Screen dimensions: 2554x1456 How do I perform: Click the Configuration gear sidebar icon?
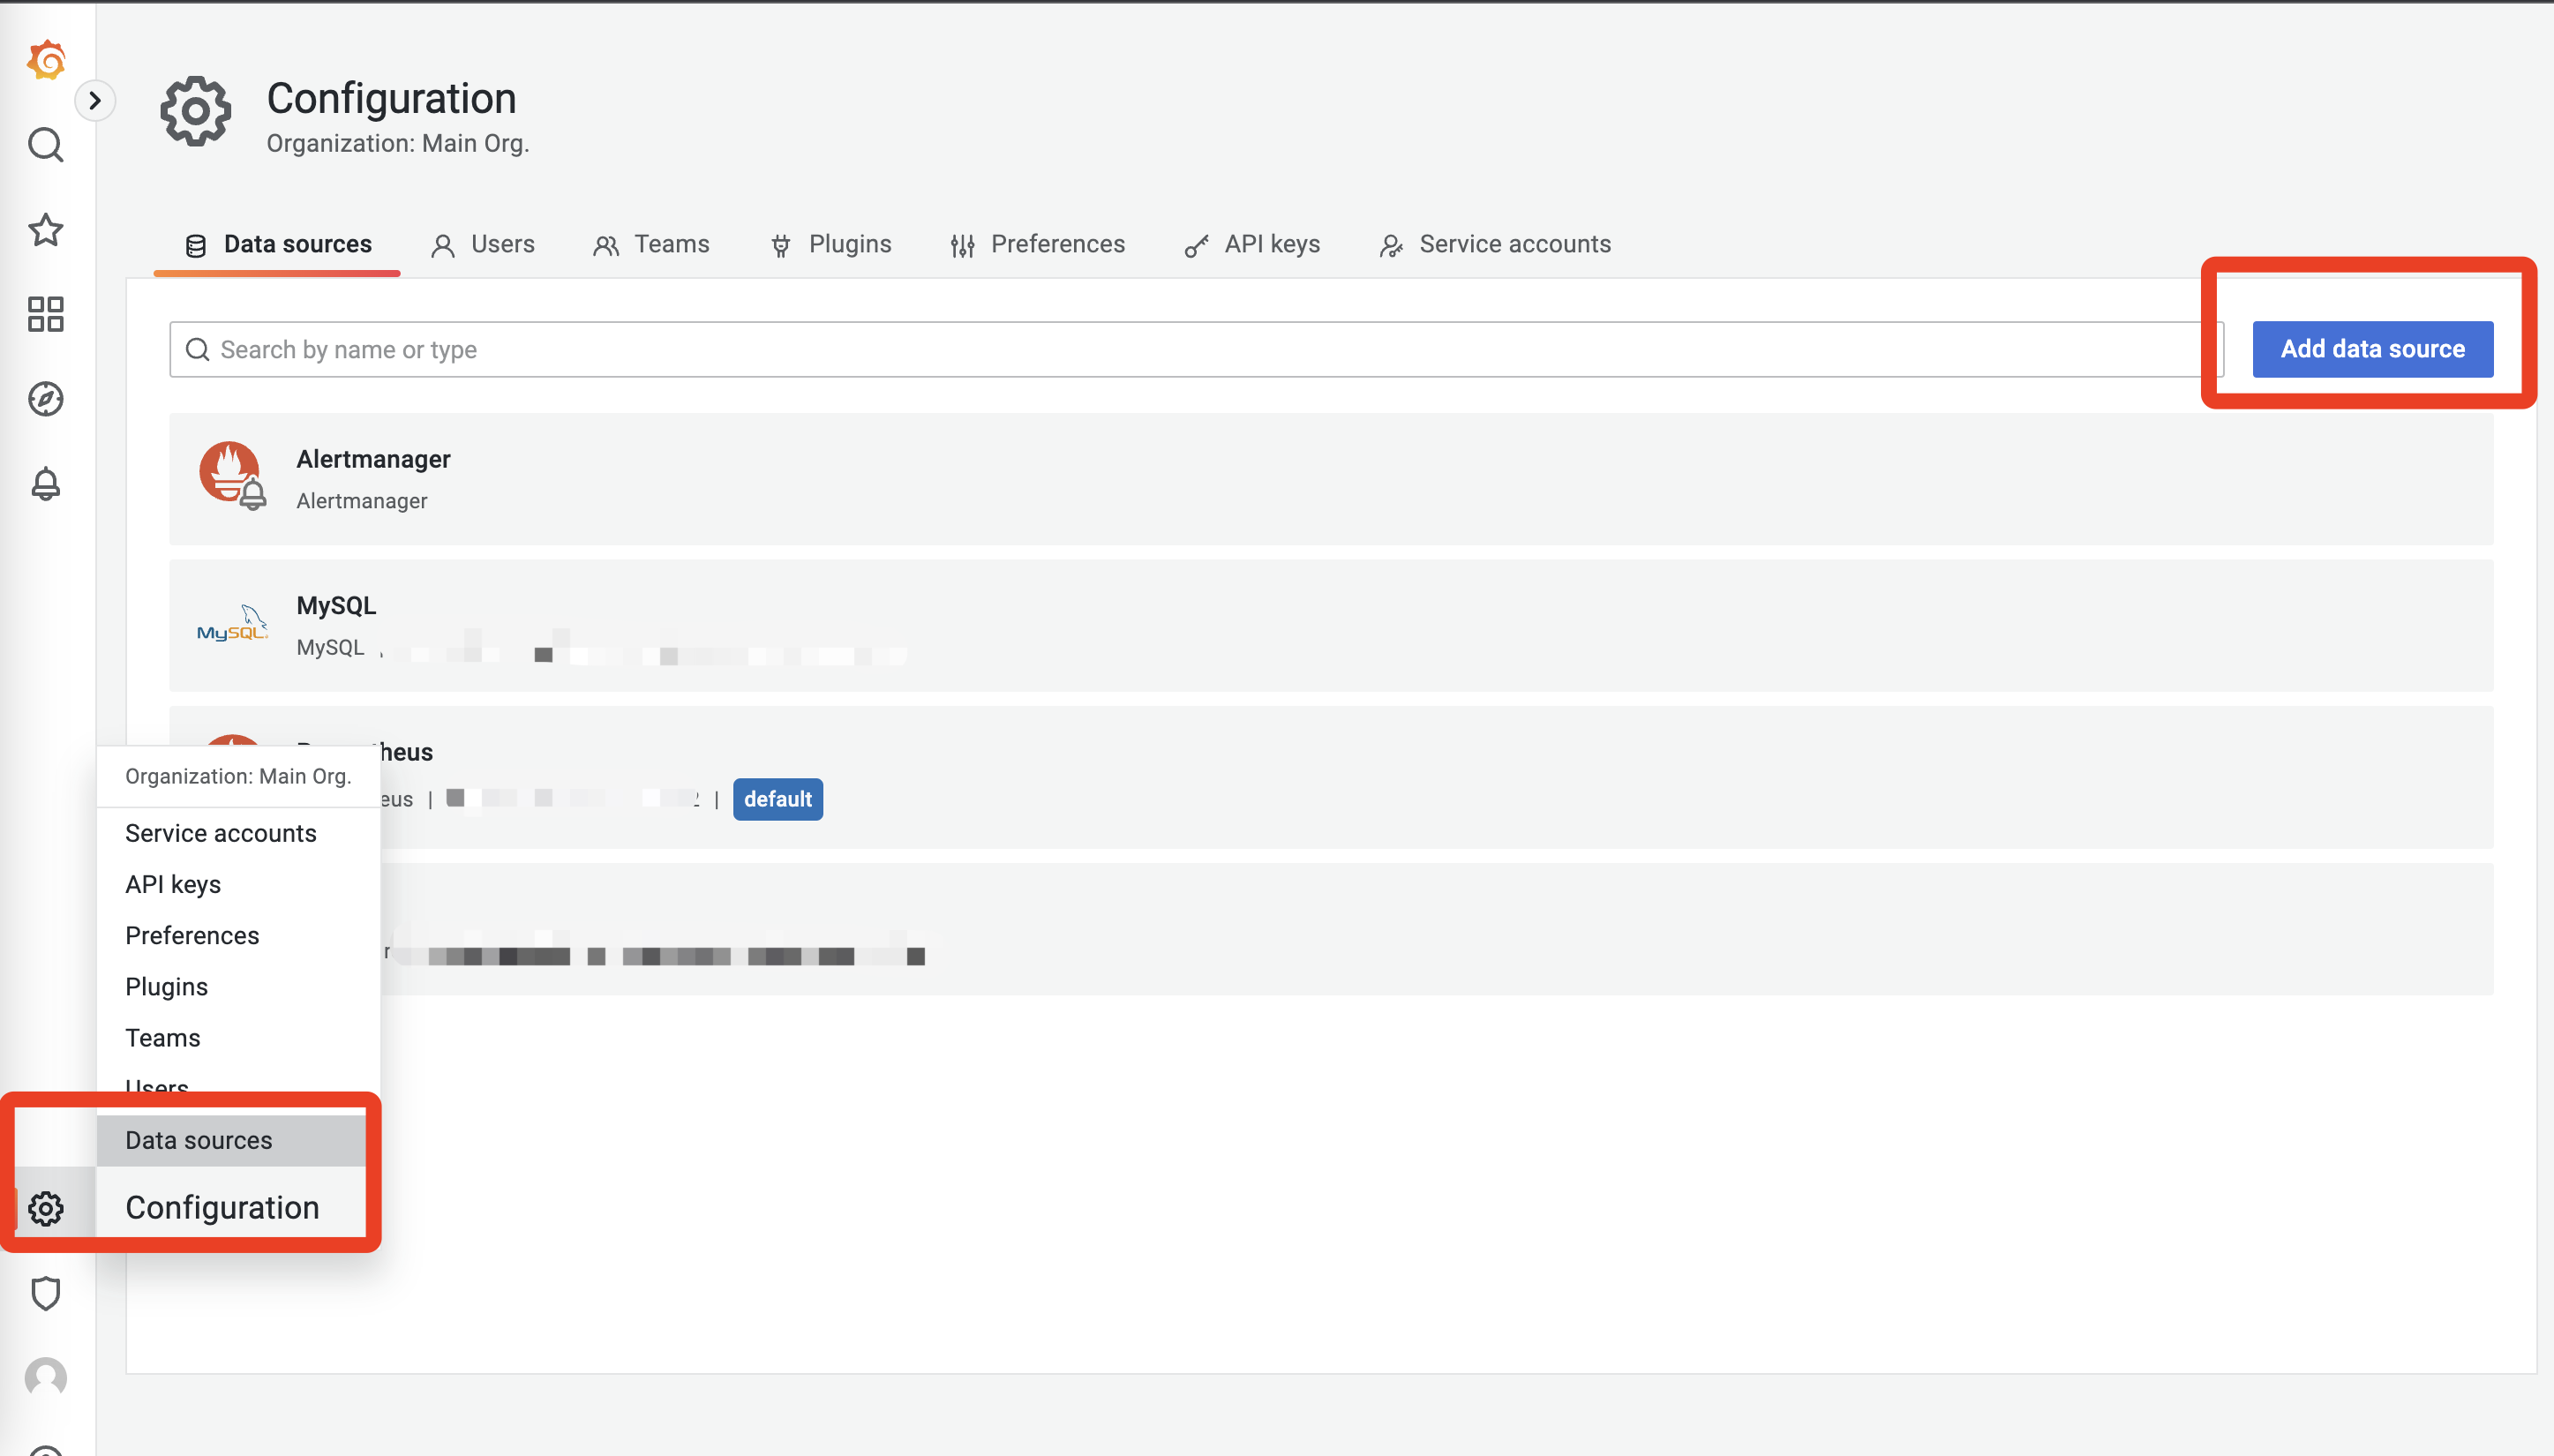(46, 1208)
